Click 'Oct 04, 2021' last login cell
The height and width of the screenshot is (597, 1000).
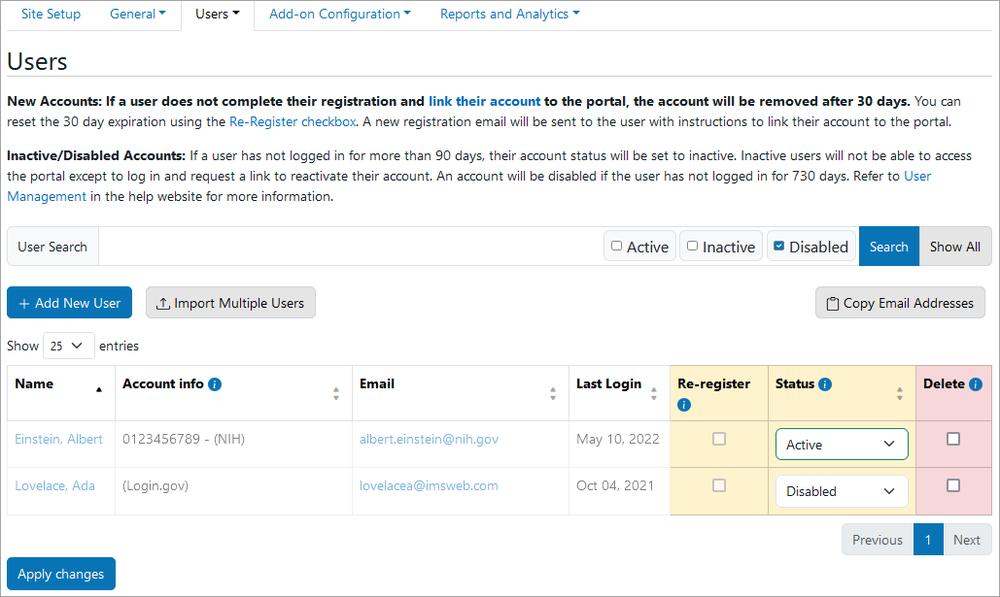click(615, 485)
